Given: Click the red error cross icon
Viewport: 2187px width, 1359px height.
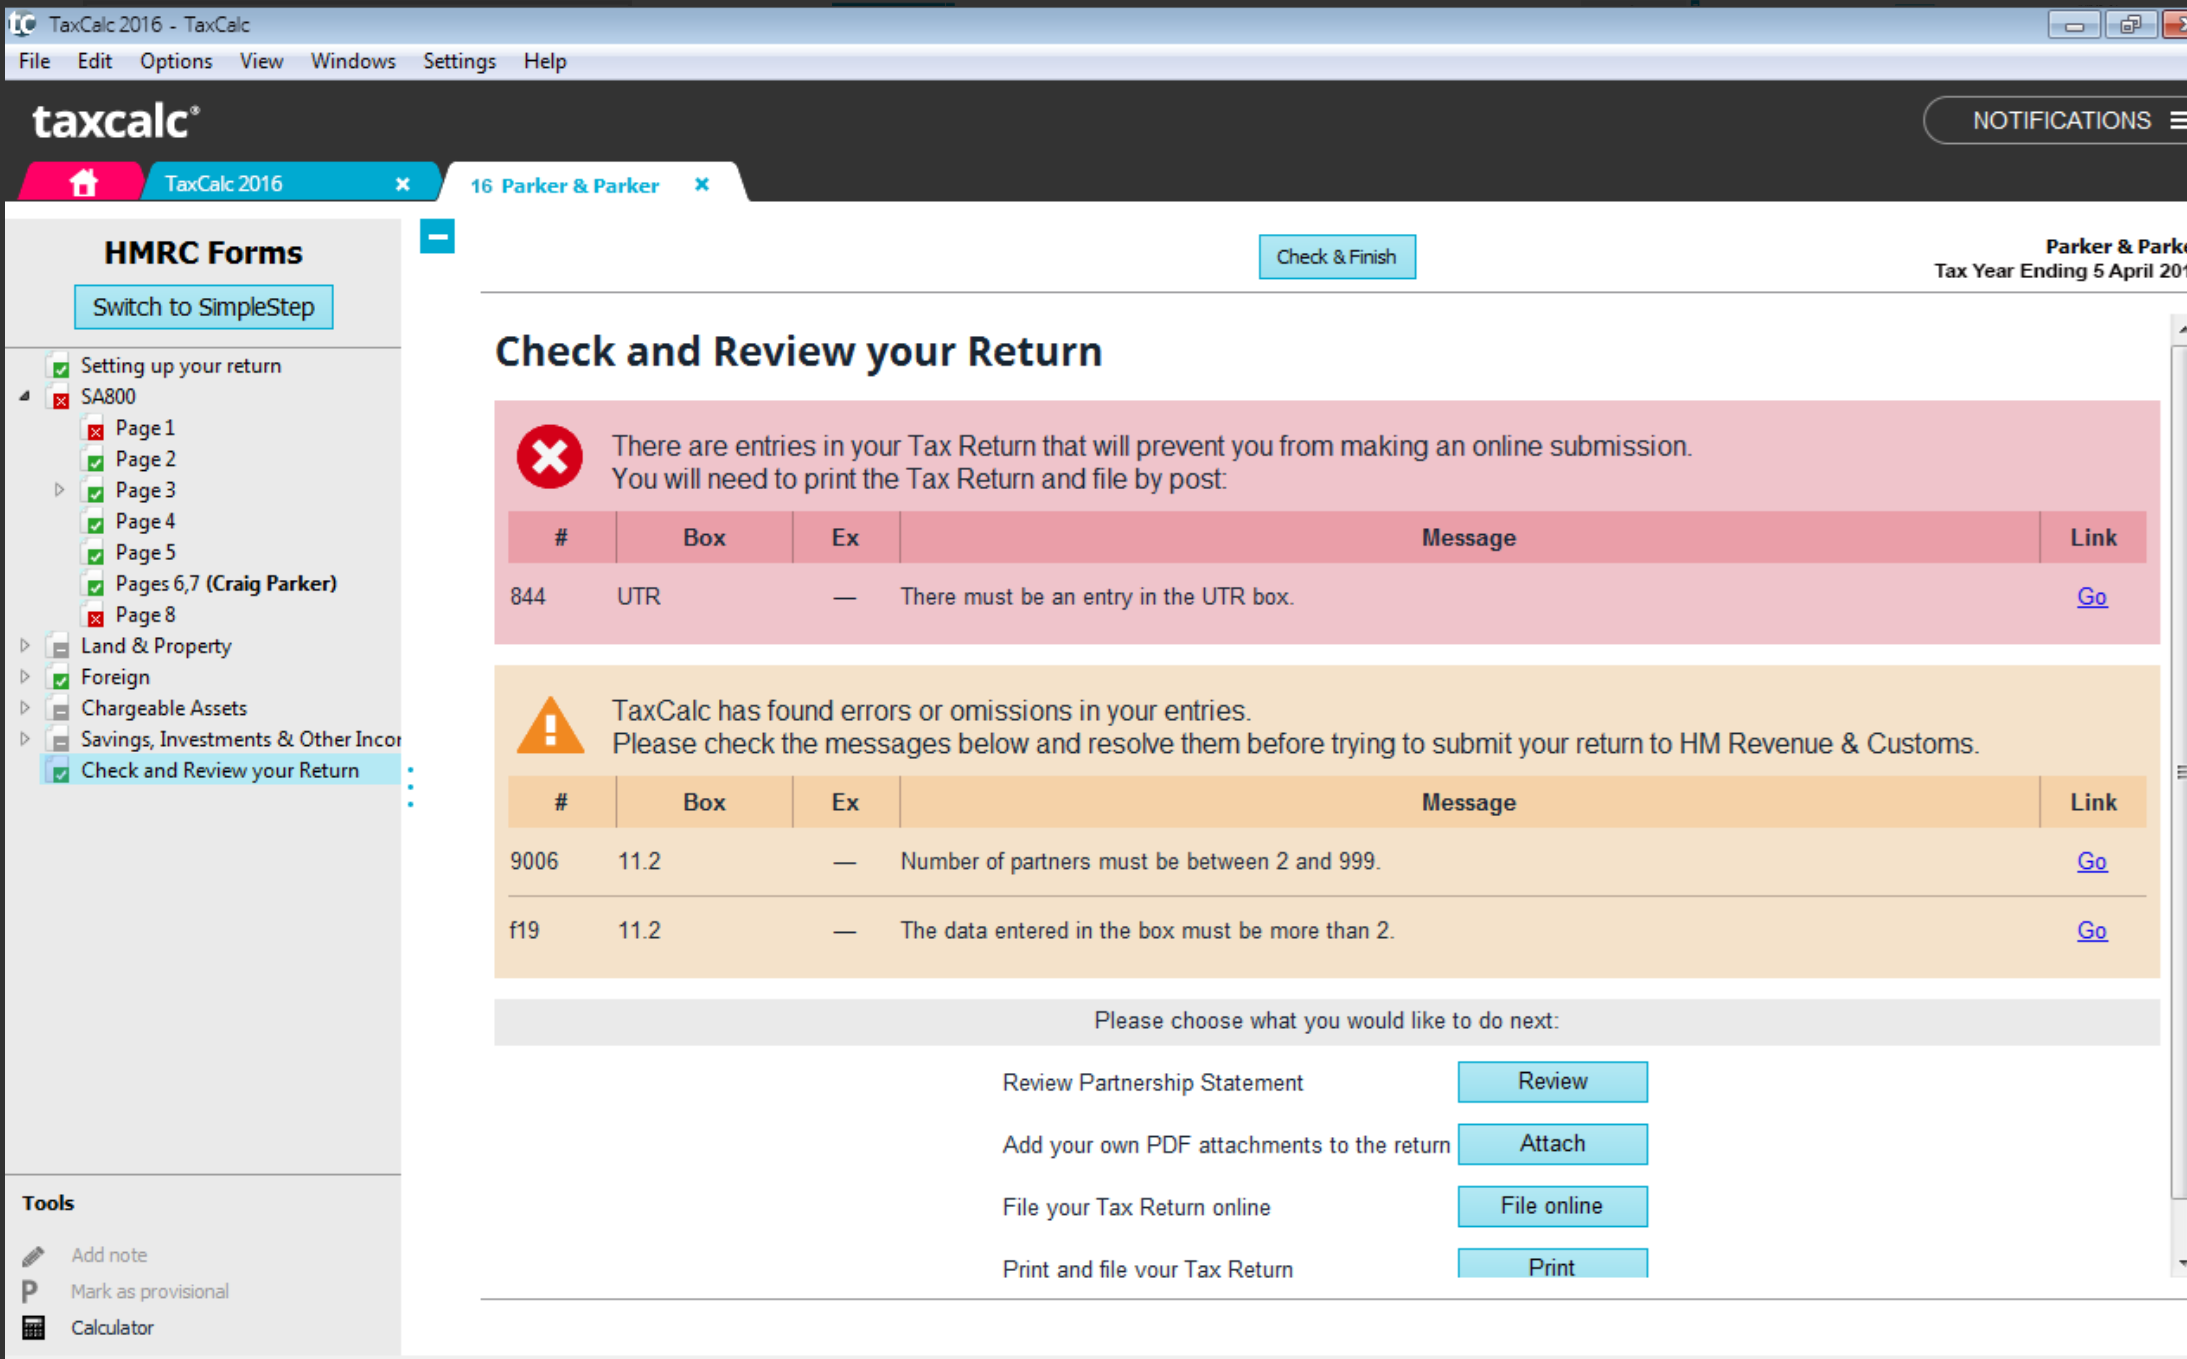Looking at the screenshot, I should point(549,457).
